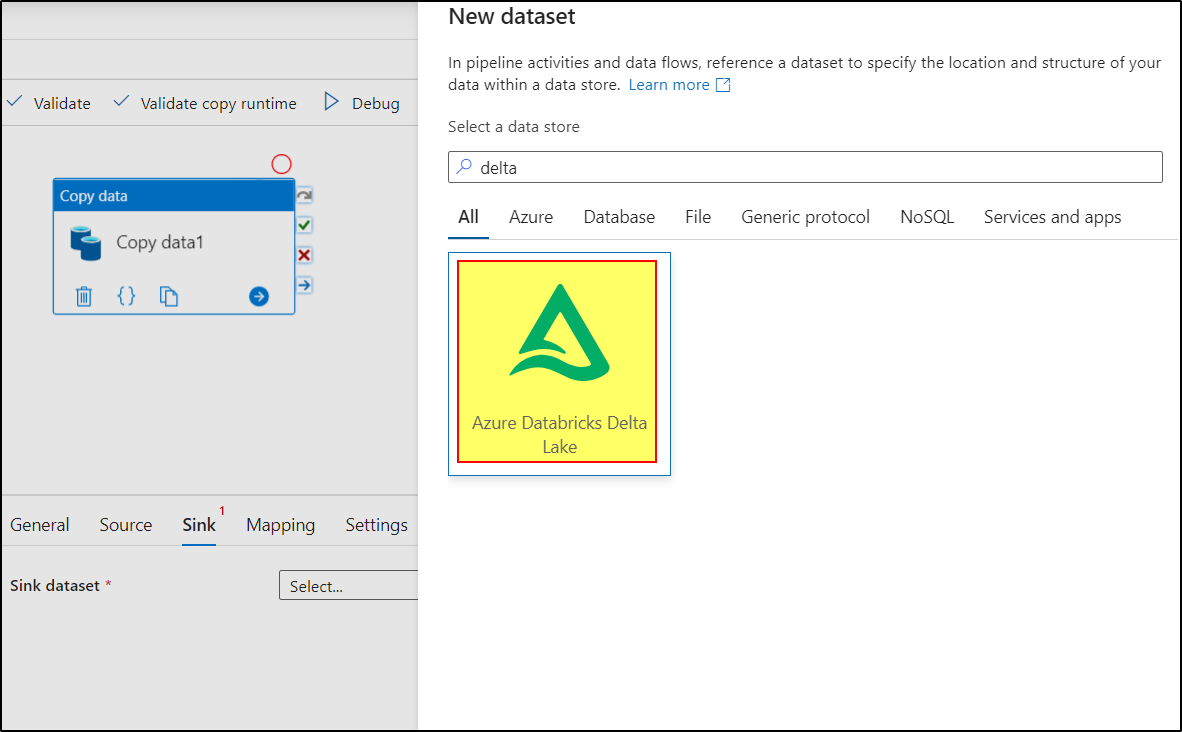Screen dimensions: 1182x732
Task: Open the Source activity tab
Action: click(x=126, y=525)
